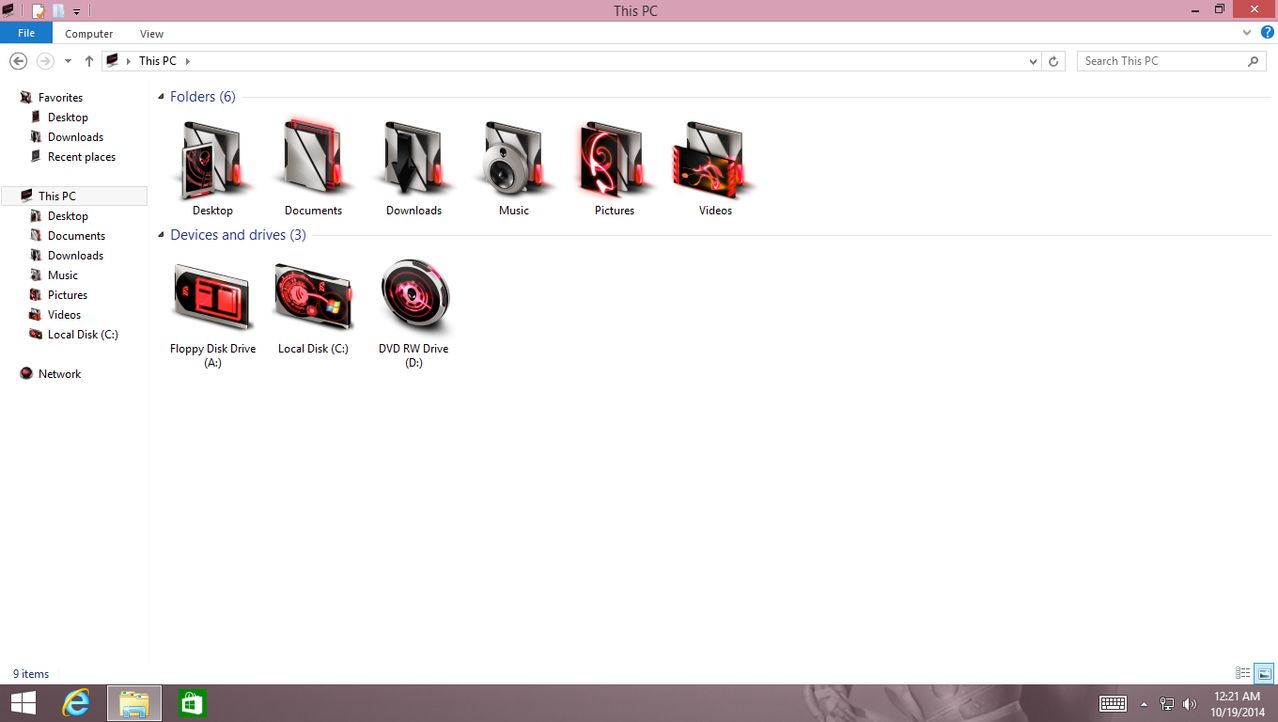Open the Computer ribbon tab
Screen dimensions: 1278x722
point(89,34)
